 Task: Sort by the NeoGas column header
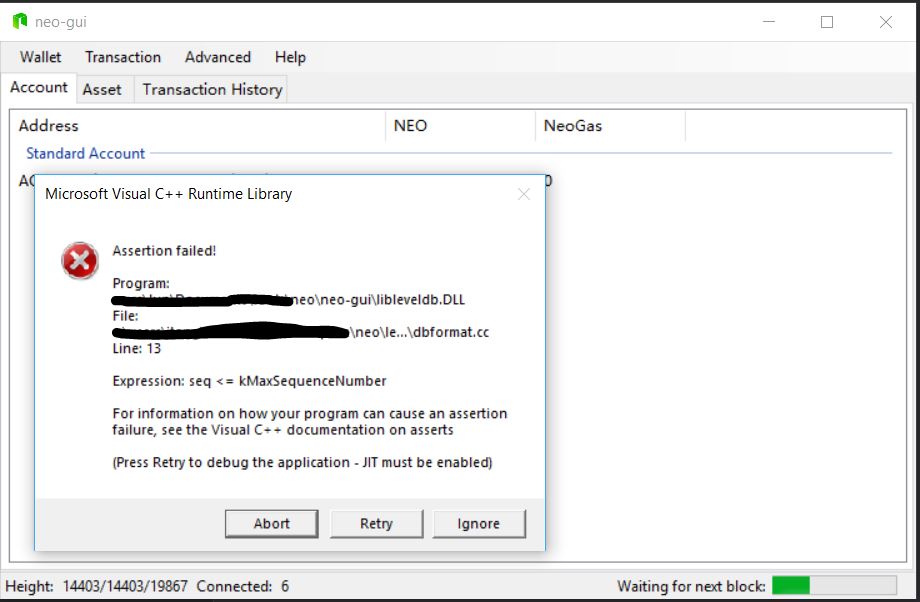coord(610,126)
